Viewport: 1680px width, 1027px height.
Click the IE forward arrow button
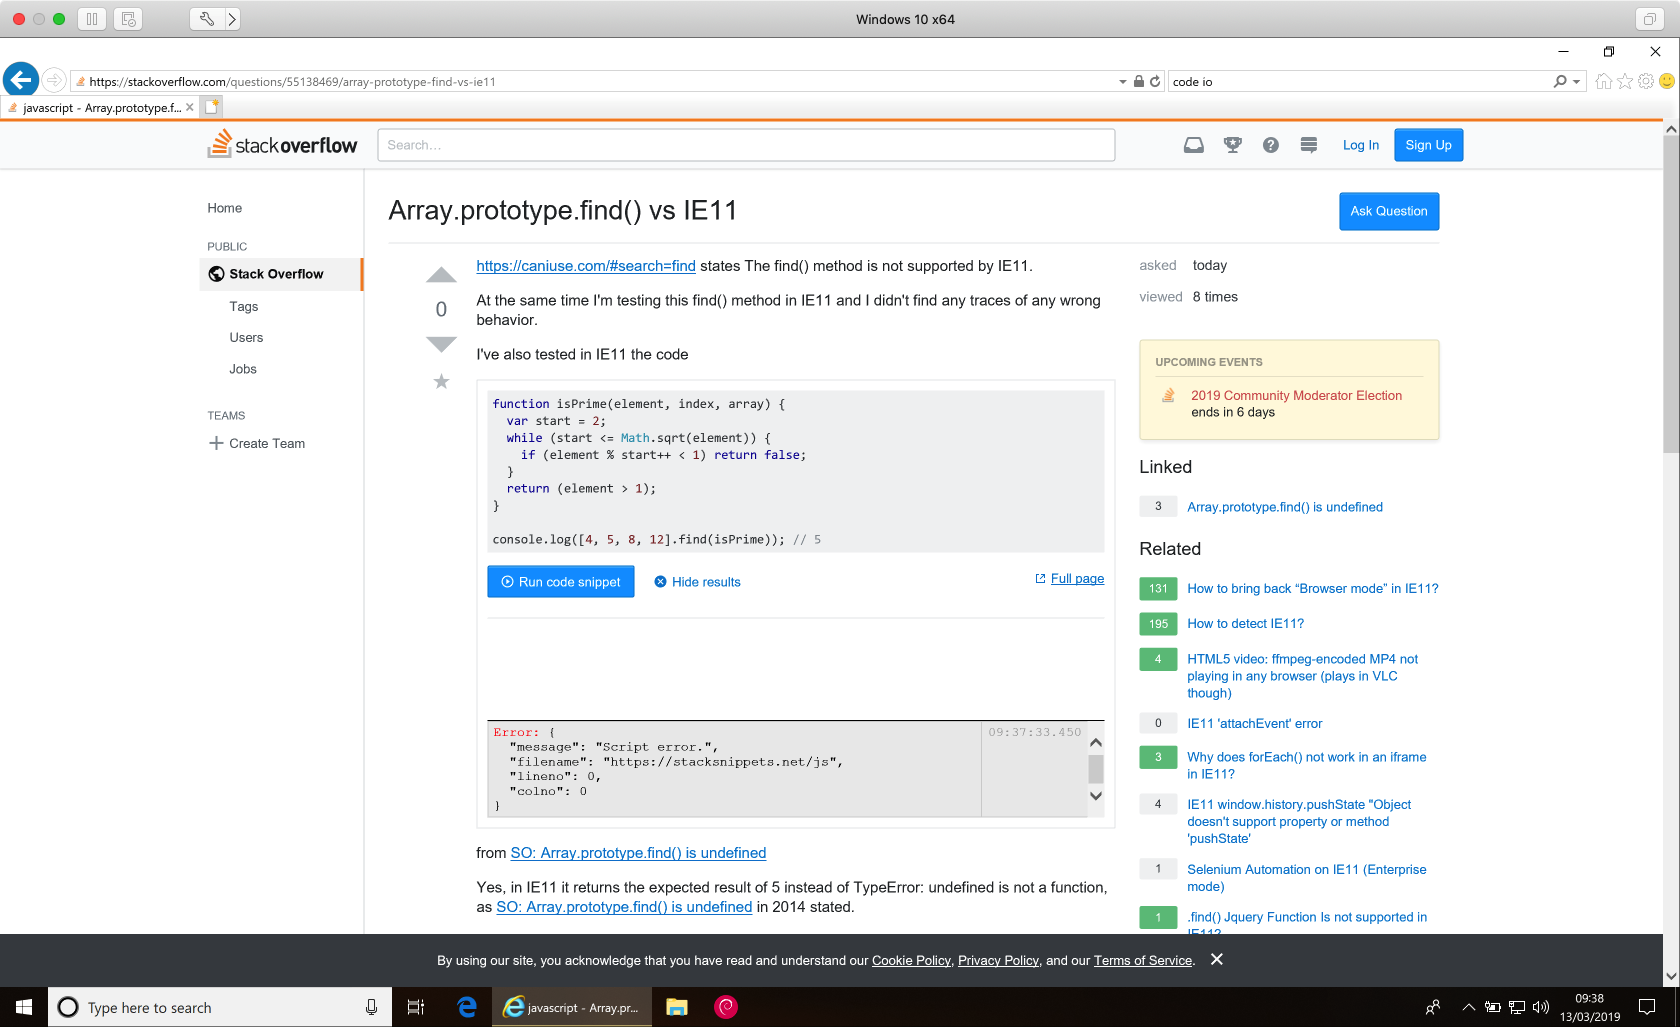[54, 81]
